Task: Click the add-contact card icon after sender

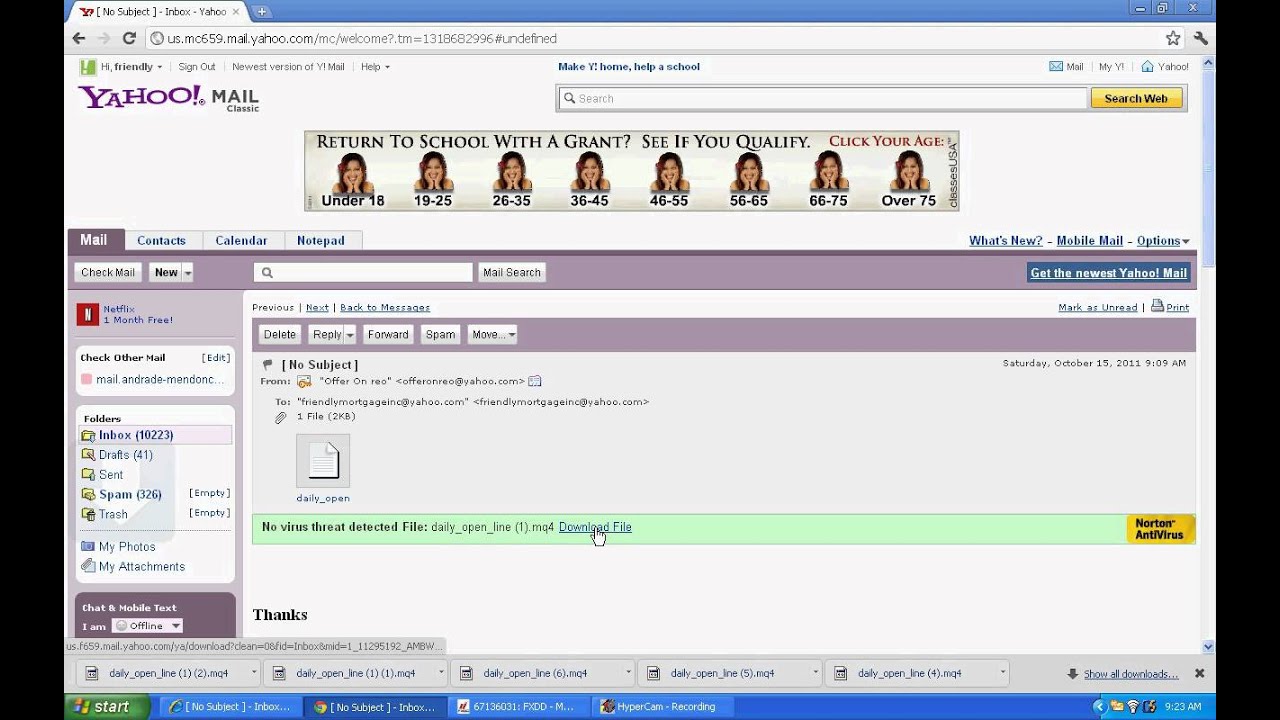Action: pyautogui.click(x=535, y=381)
